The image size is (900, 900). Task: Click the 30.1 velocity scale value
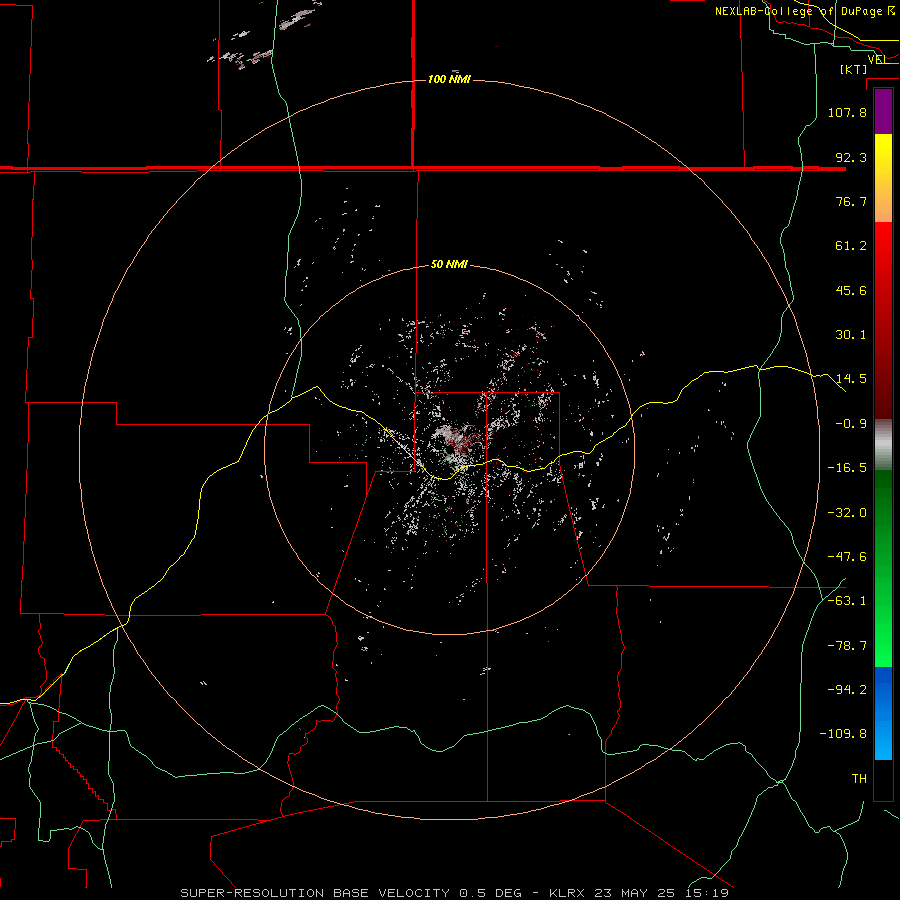point(851,335)
